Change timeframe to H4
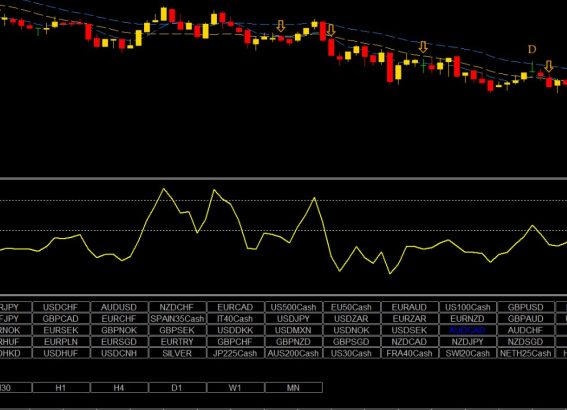 point(119,388)
